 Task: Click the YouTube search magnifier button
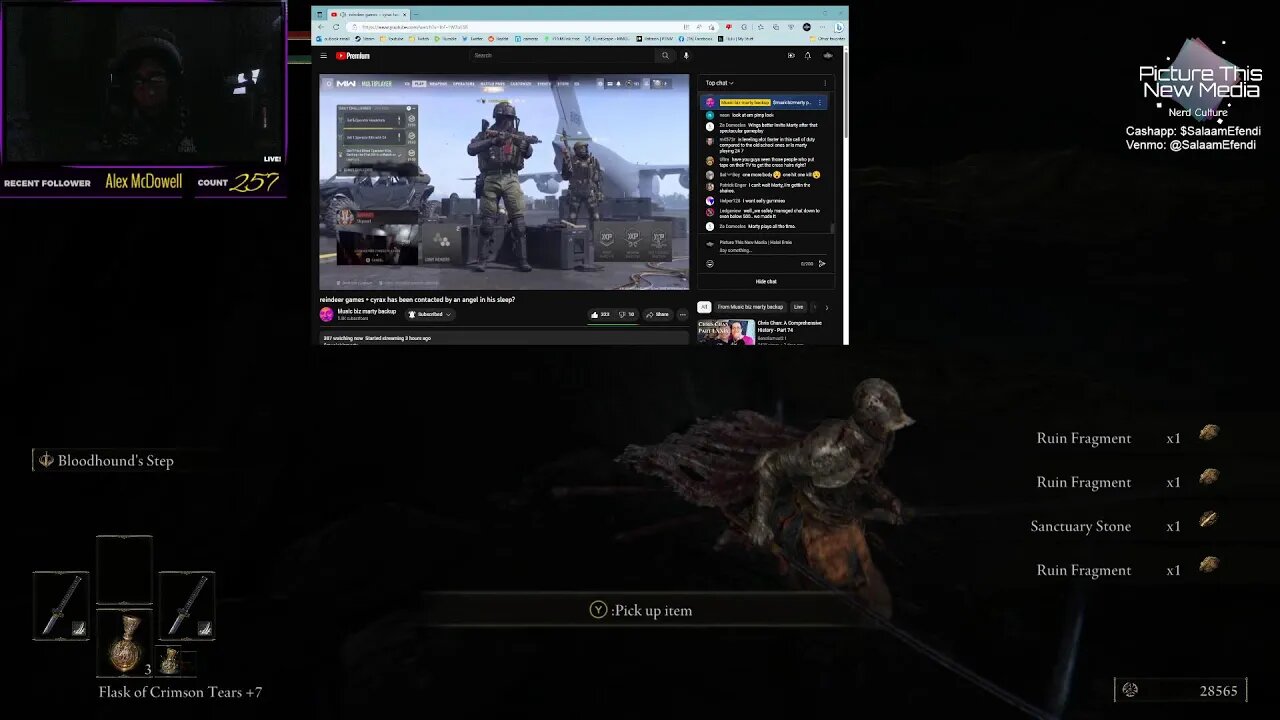(664, 56)
